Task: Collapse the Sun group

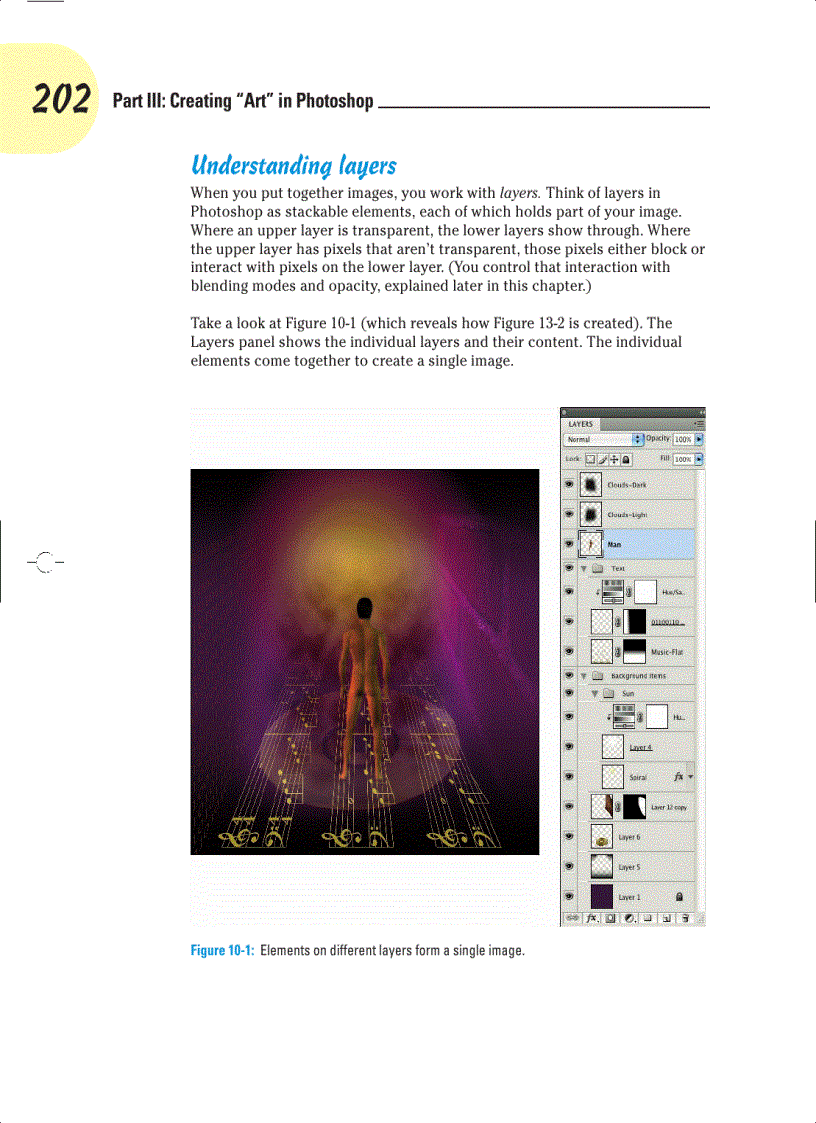Action: pos(595,693)
